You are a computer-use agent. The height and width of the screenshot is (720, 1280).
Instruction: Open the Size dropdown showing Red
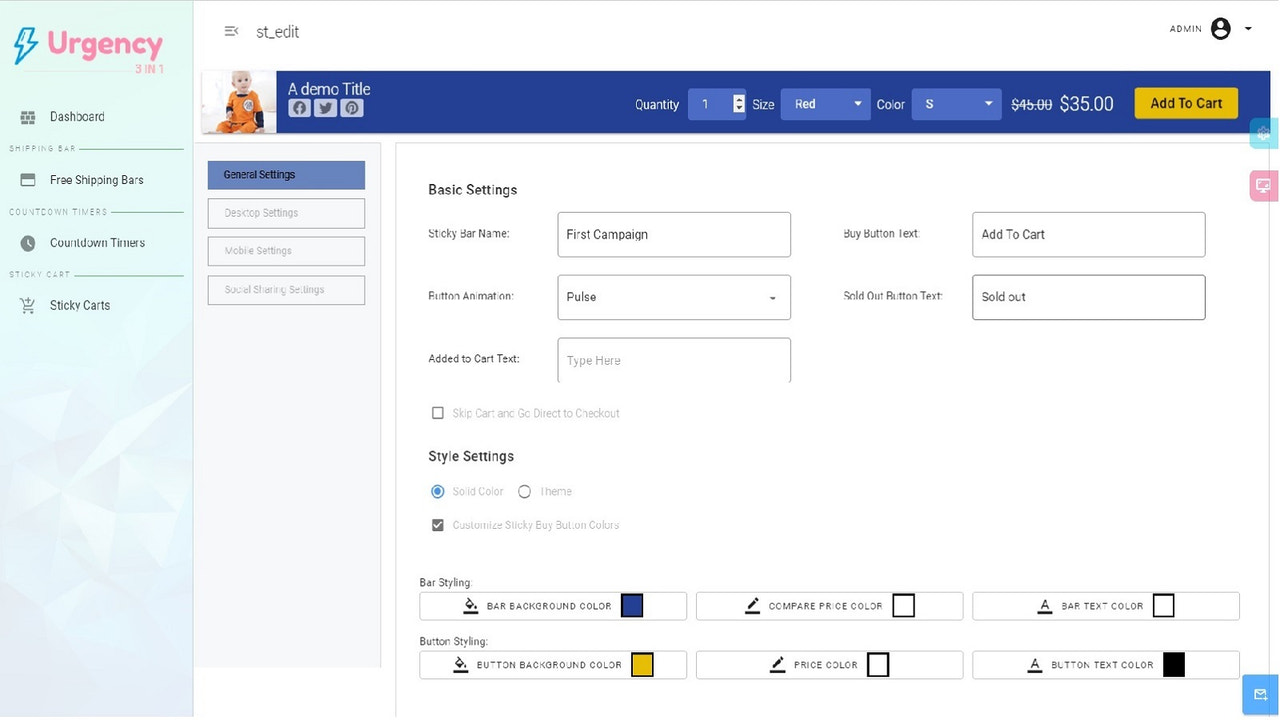click(x=826, y=104)
